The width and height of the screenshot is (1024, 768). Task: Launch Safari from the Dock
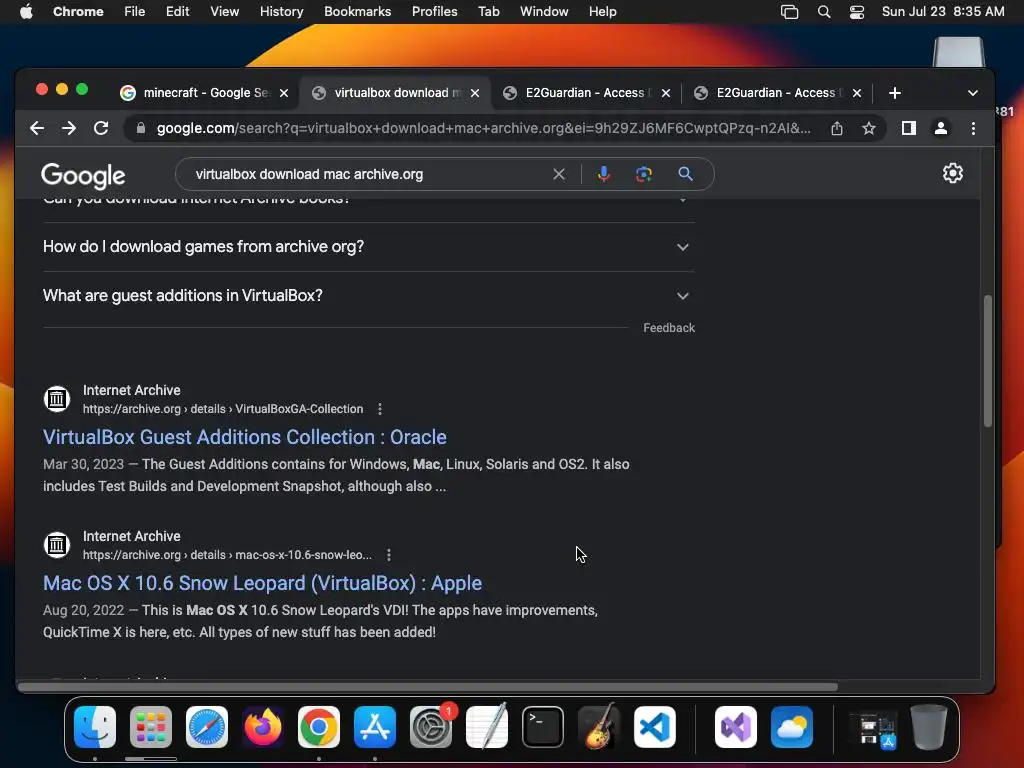(207, 727)
